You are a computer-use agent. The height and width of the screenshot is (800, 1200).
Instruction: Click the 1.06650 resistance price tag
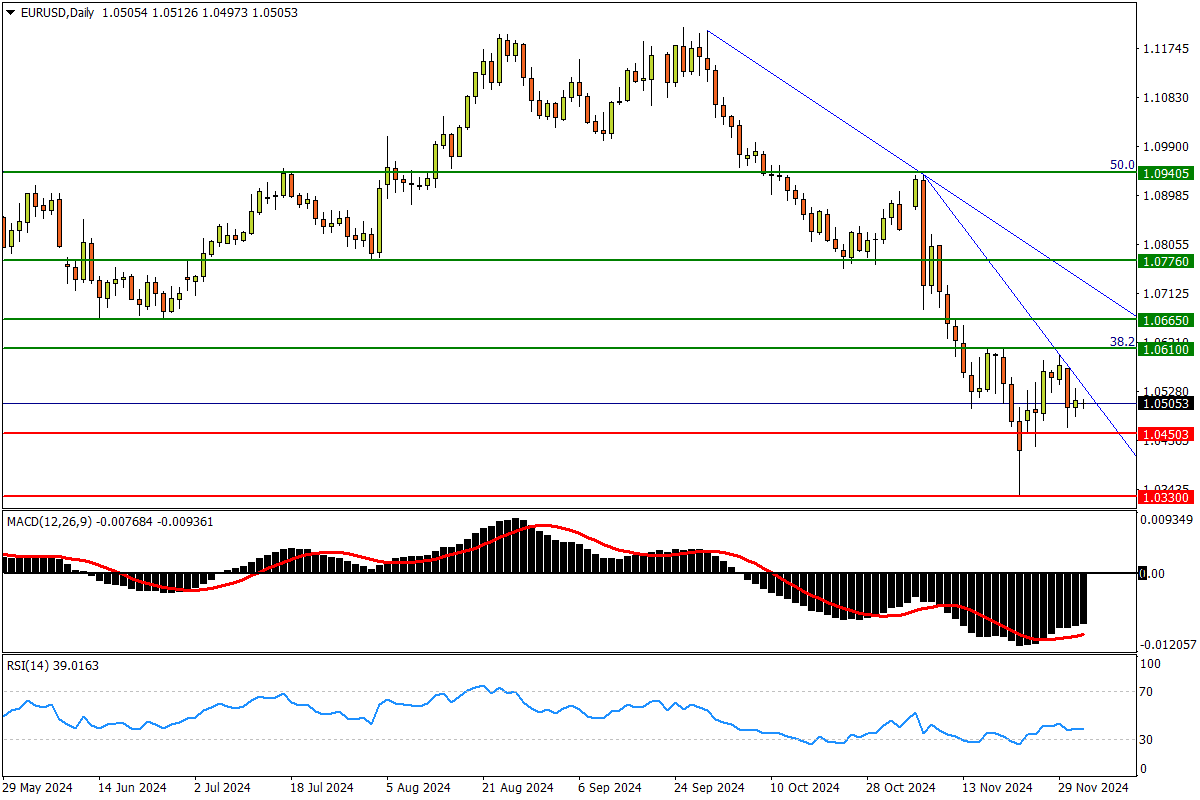click(x=1164, y=320)
